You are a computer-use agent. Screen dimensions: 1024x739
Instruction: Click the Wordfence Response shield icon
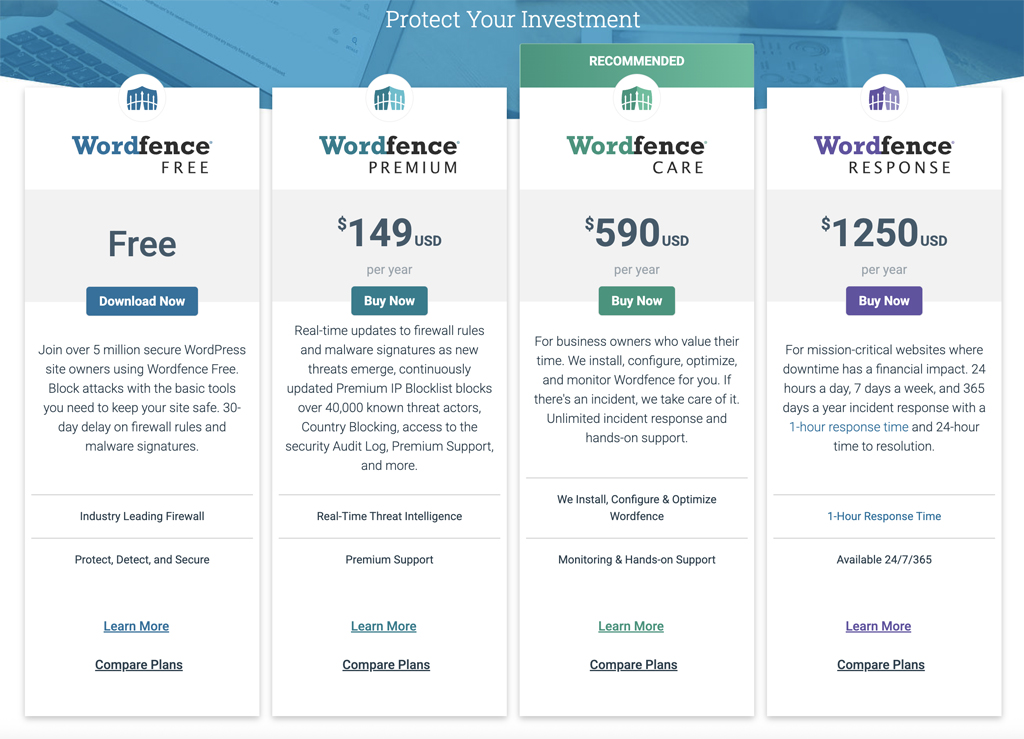(884, 99)
